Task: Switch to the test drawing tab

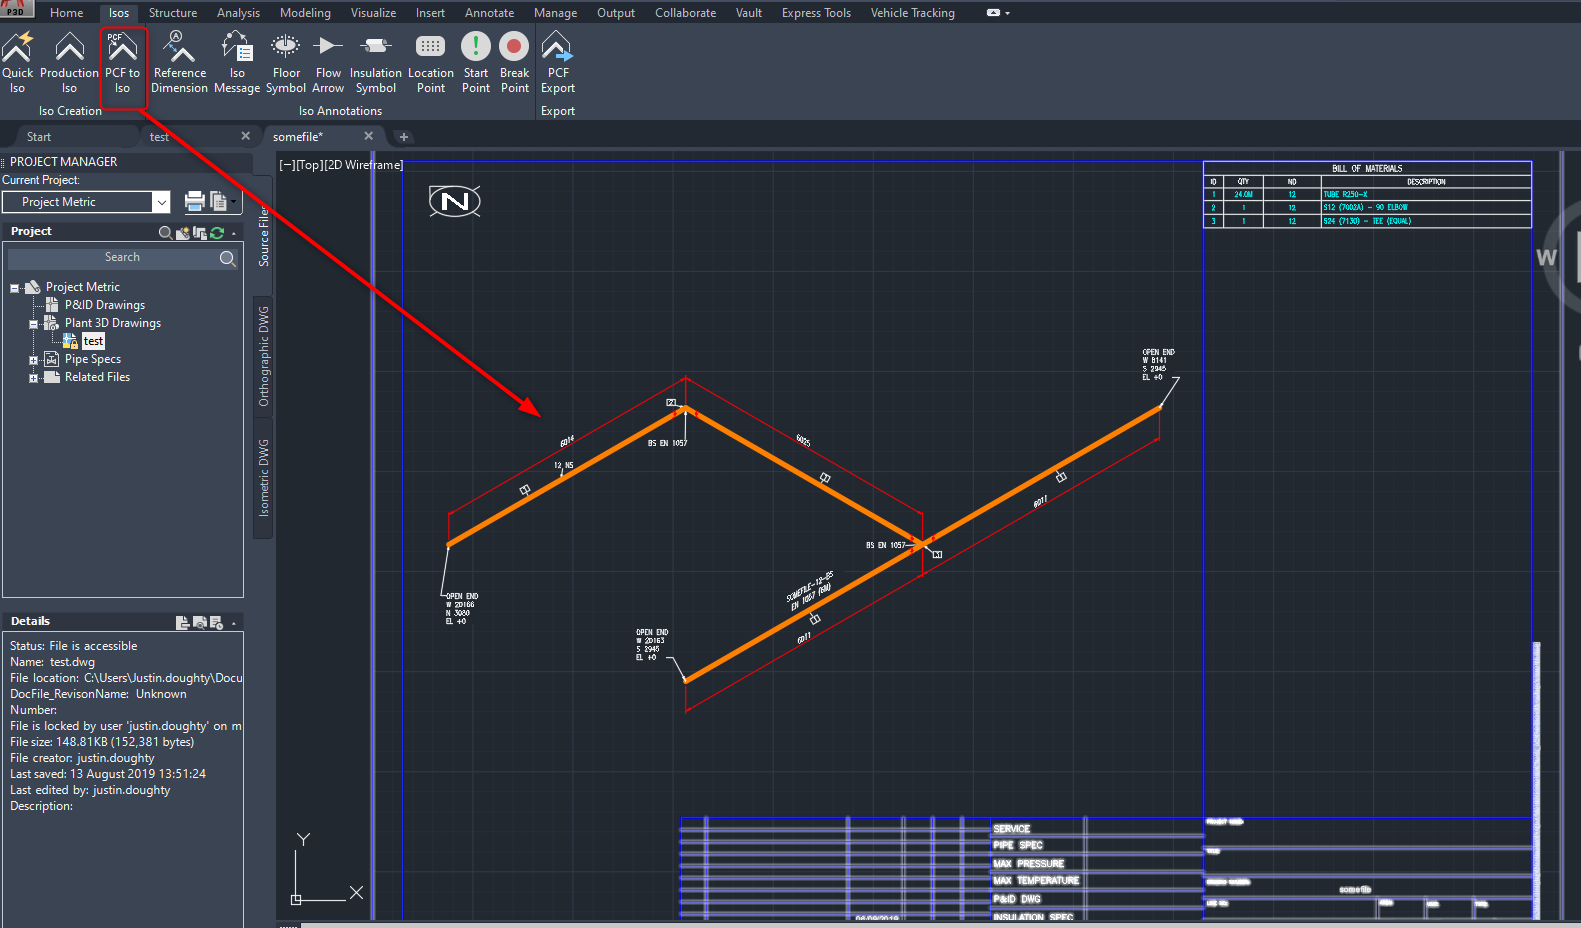Action: click(160, 137)
